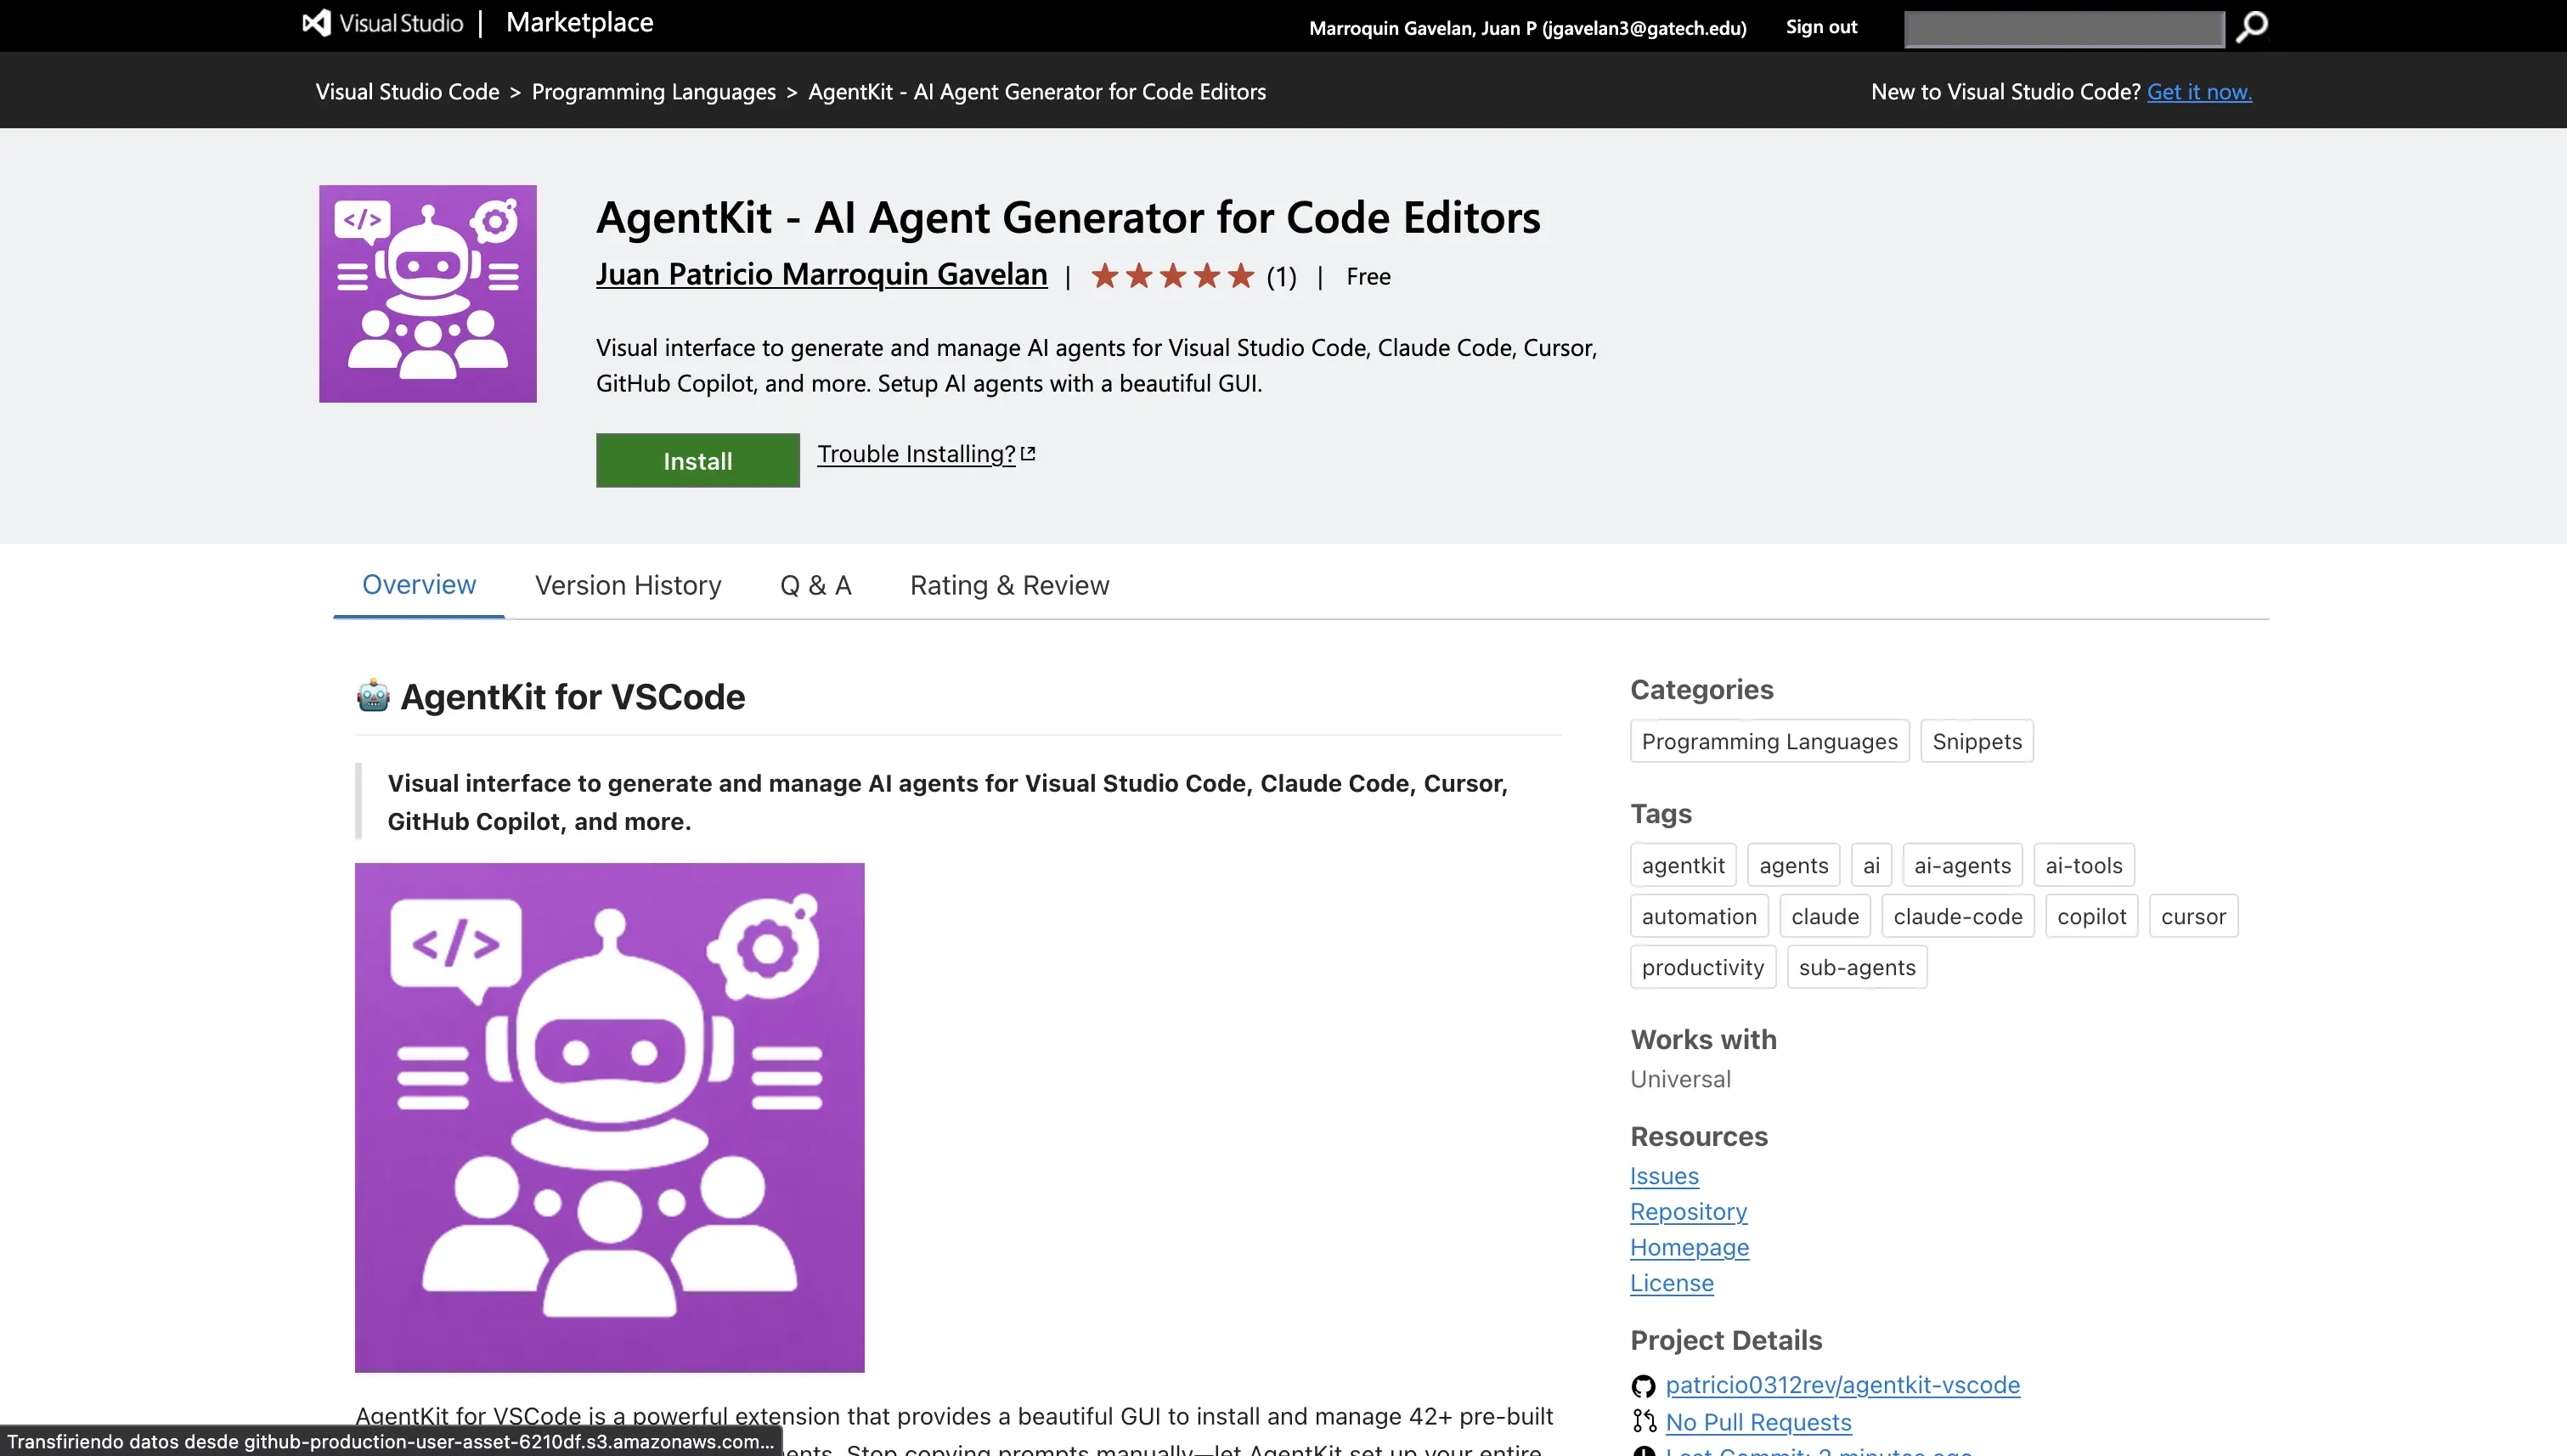2567x1456 pixels.
Task: Select the automation tag
Action: [x=1698, y=916]
